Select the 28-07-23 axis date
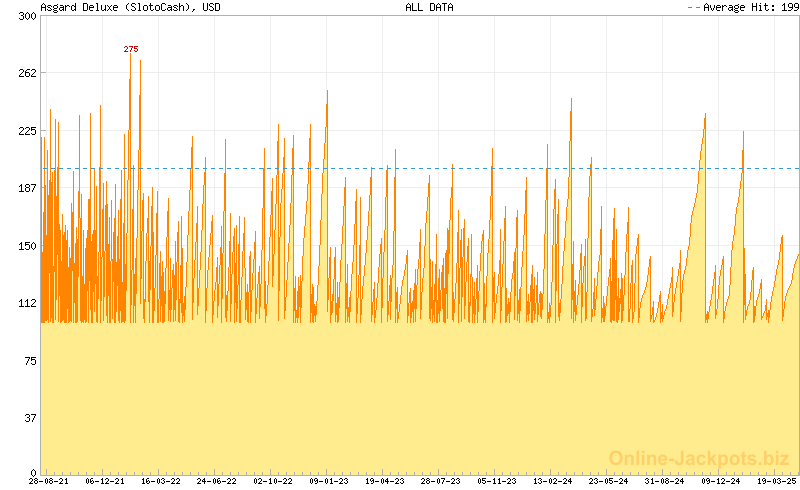The width and height of the screenshot is (800, 490). [x=441, y=481]
